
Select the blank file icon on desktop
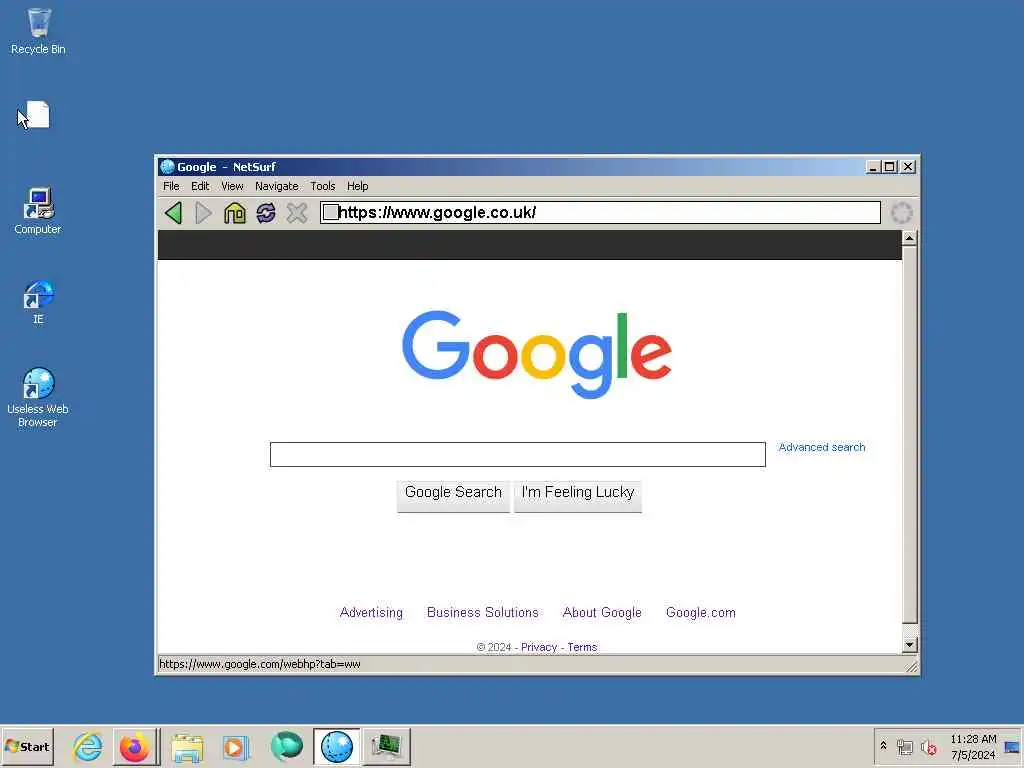(37, 115)
